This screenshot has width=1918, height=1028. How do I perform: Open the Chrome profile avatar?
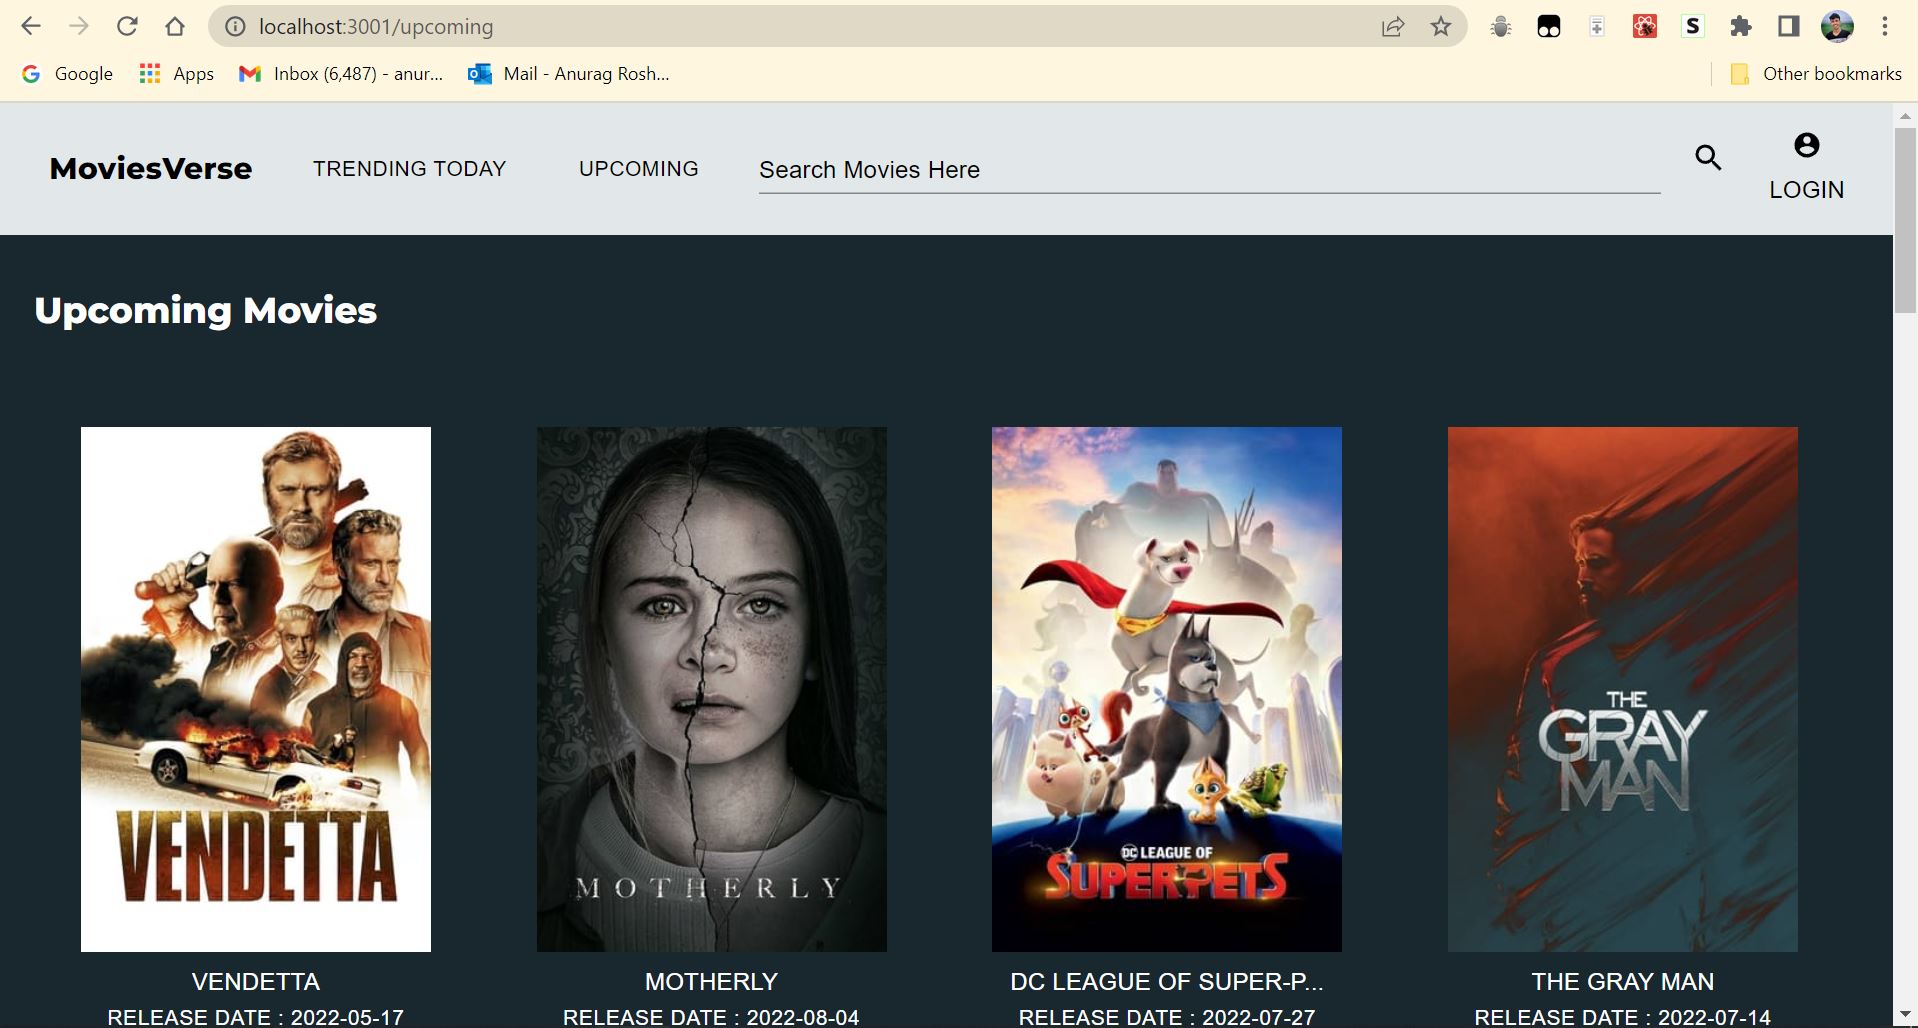(1837, 27)
